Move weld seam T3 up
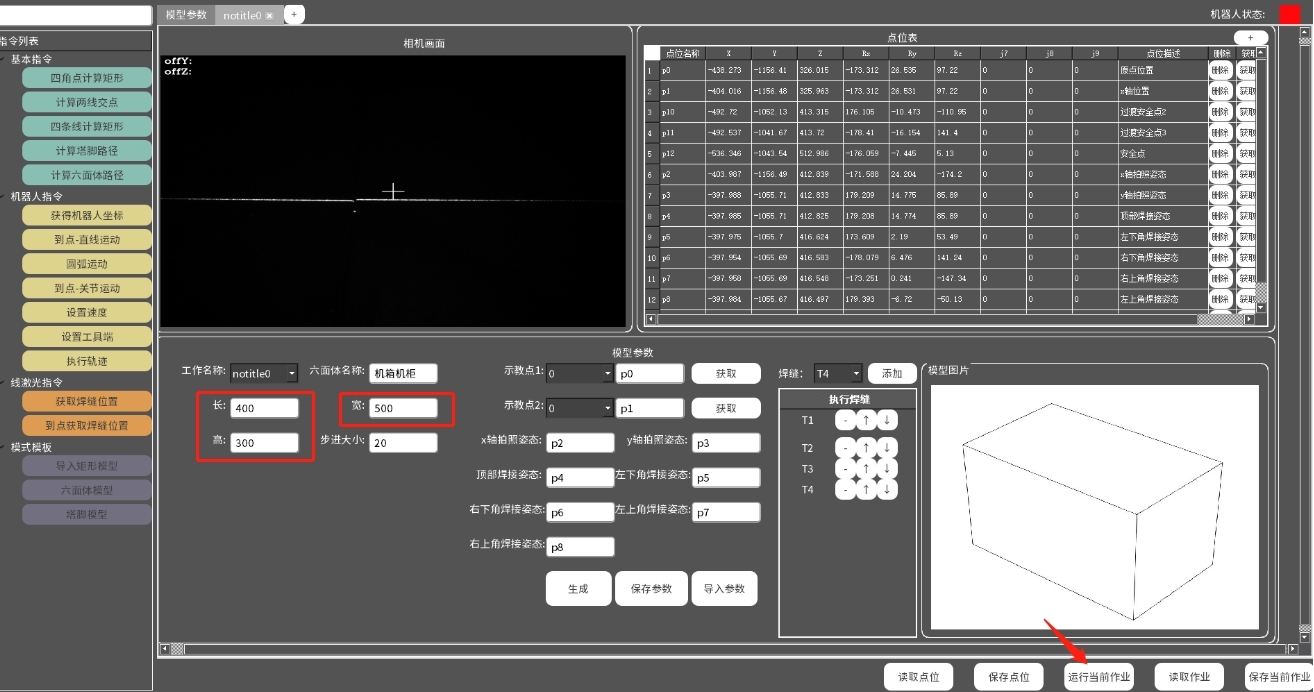Screen dimensions: 1314x692 click(x=867, y=468)
